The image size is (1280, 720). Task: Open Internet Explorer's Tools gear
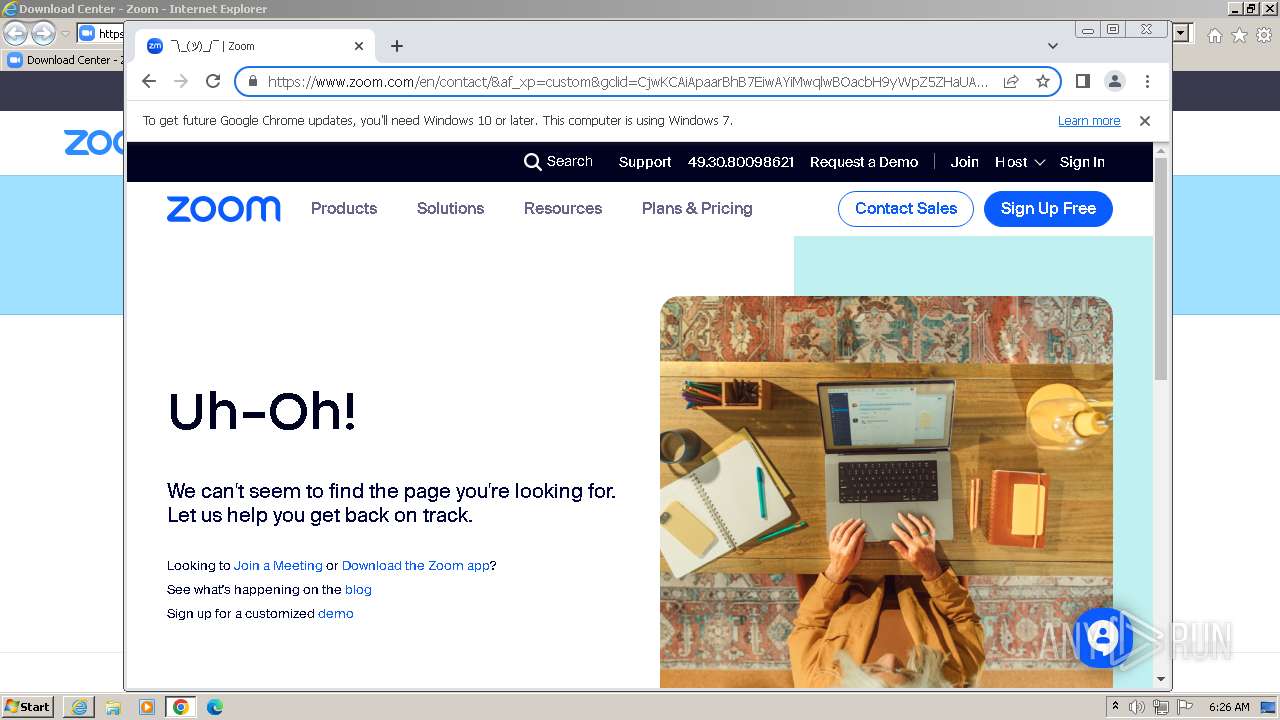1265,35
